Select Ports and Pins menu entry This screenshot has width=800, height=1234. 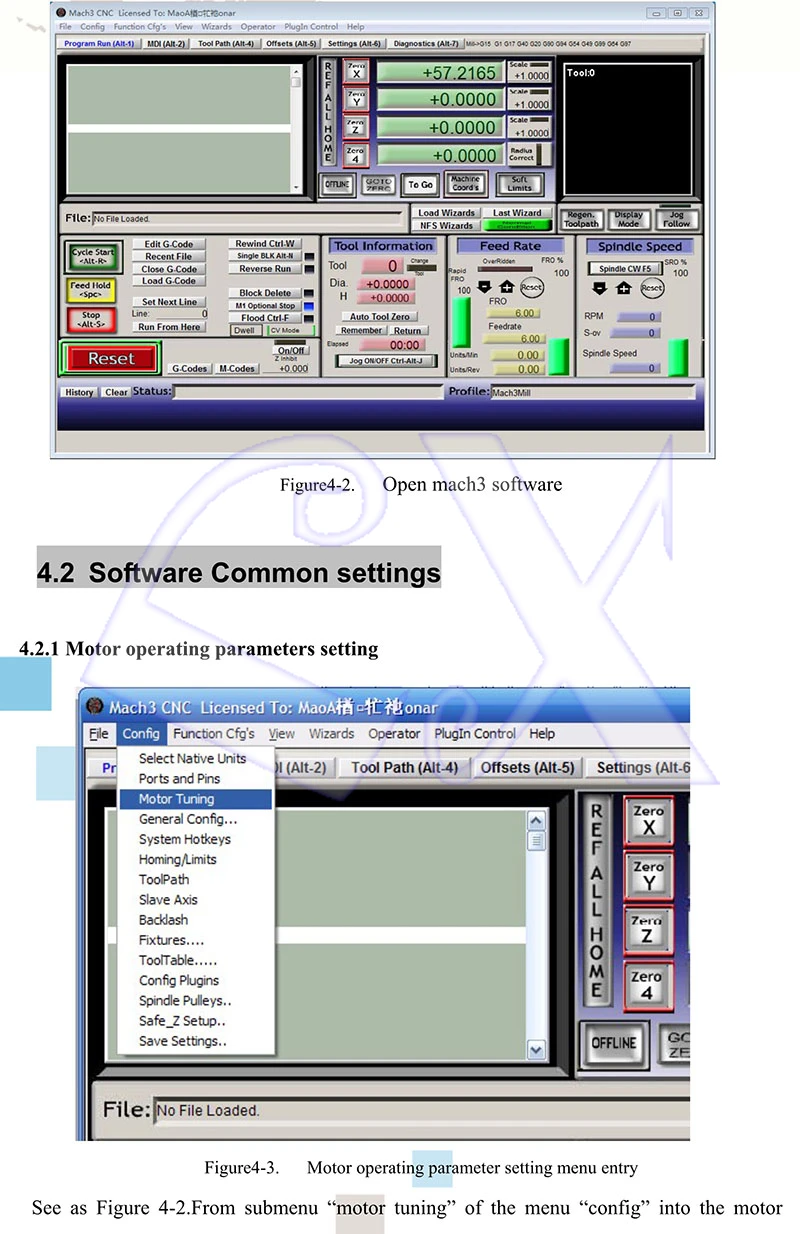[x=196, y=779]
